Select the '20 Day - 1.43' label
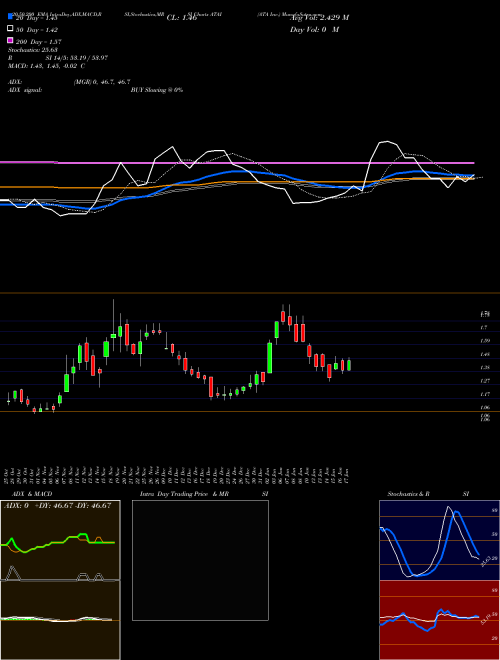Viewport: 500px width, 660px height. 36,18
